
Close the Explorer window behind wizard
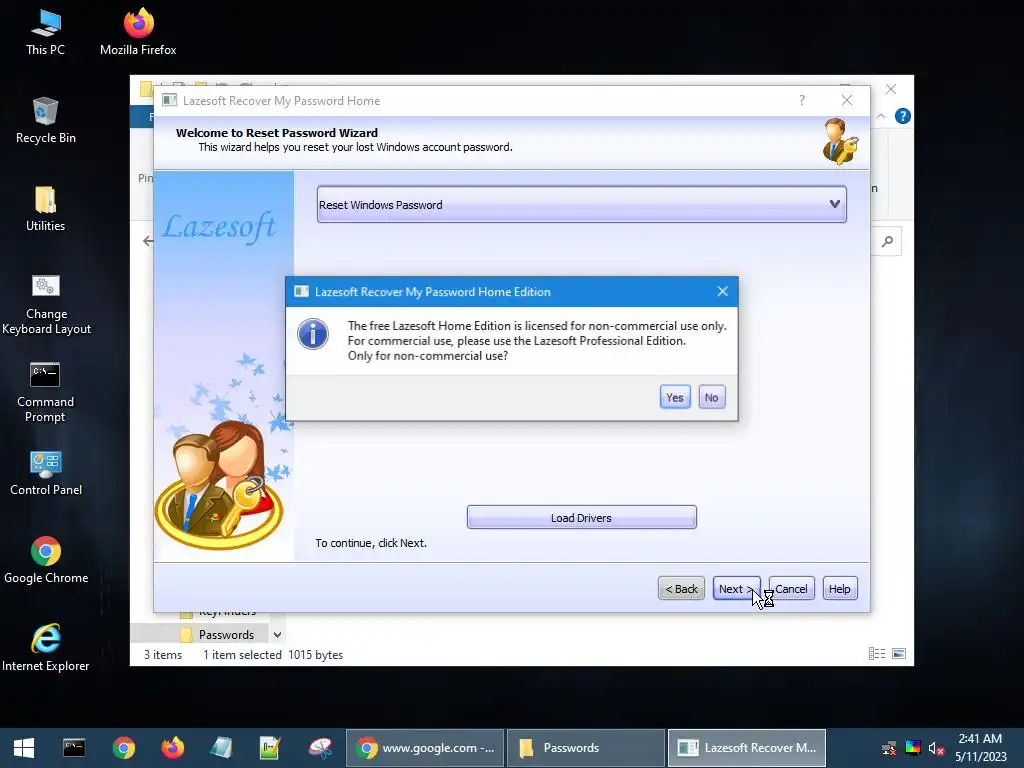[x=891, y=89]
